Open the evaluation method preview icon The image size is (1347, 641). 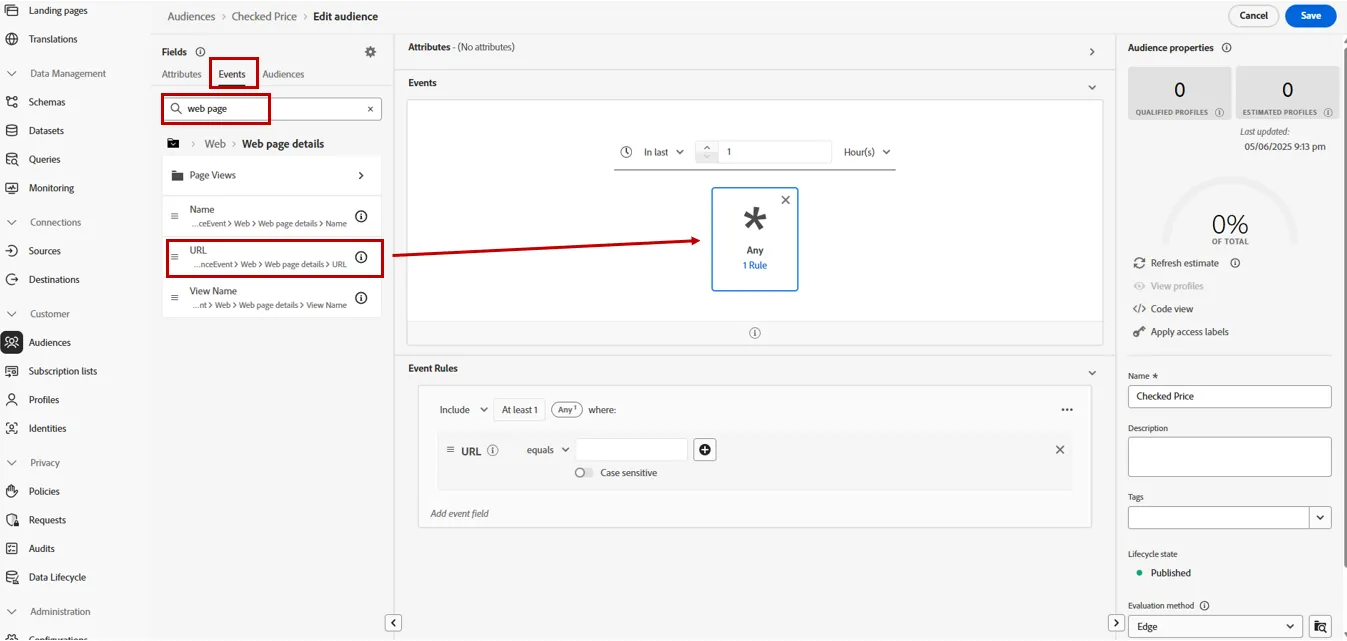click(x=1321, y=627)
